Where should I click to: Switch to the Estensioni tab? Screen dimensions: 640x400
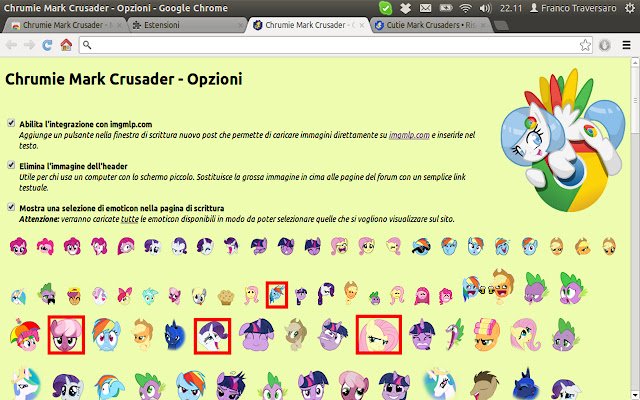pyautogui.click(x=186, y=25)
